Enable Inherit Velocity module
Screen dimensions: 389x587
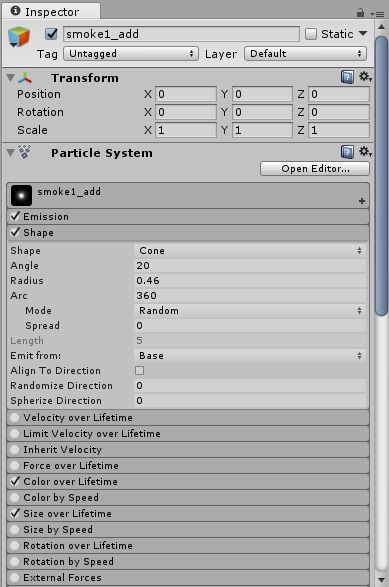15,450
